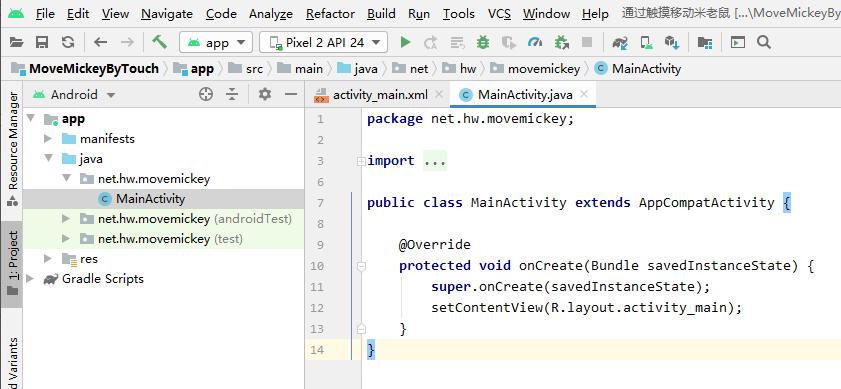Click MoveMickeyByTouch breadcrumb

(86, 69)
